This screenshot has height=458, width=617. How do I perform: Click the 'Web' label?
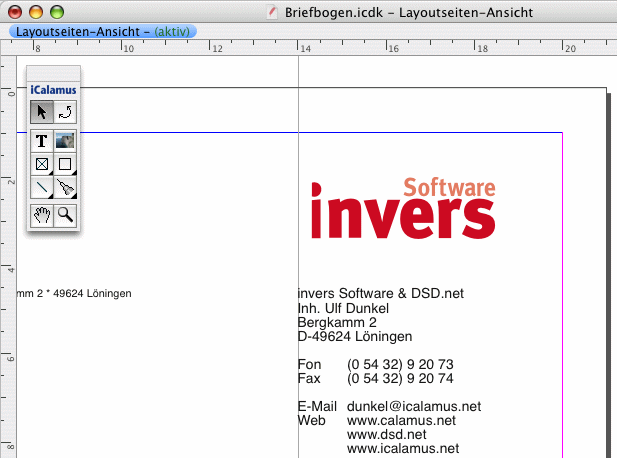(312, 421)
